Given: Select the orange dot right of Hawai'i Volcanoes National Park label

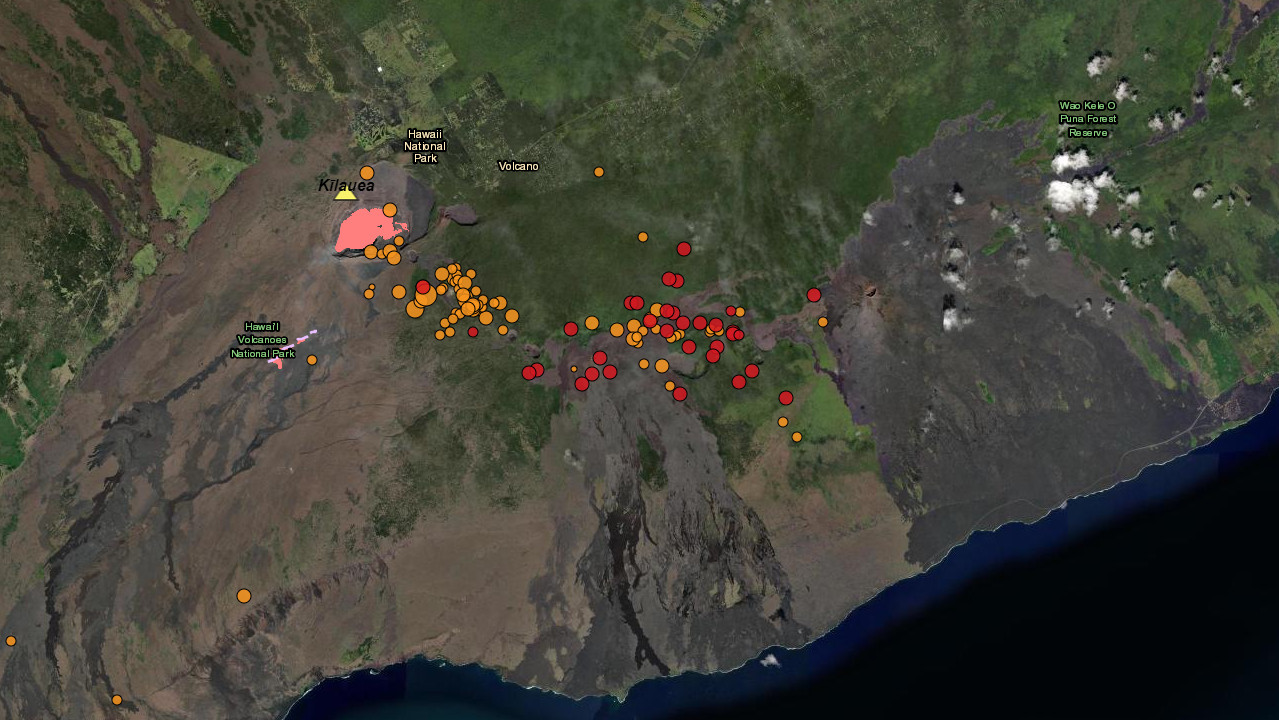Looking at the screenshot, I should pyautogui.click(x=312, y=360).
